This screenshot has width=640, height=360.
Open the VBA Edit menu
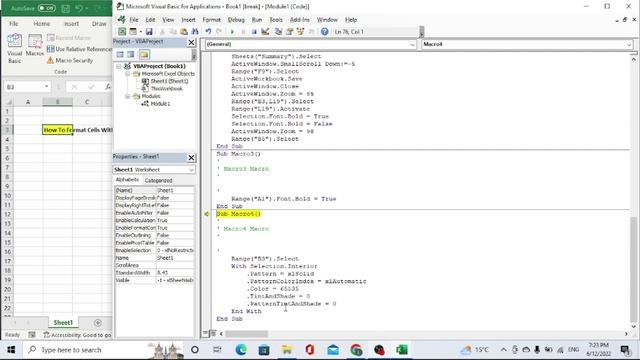pos(150,20)
